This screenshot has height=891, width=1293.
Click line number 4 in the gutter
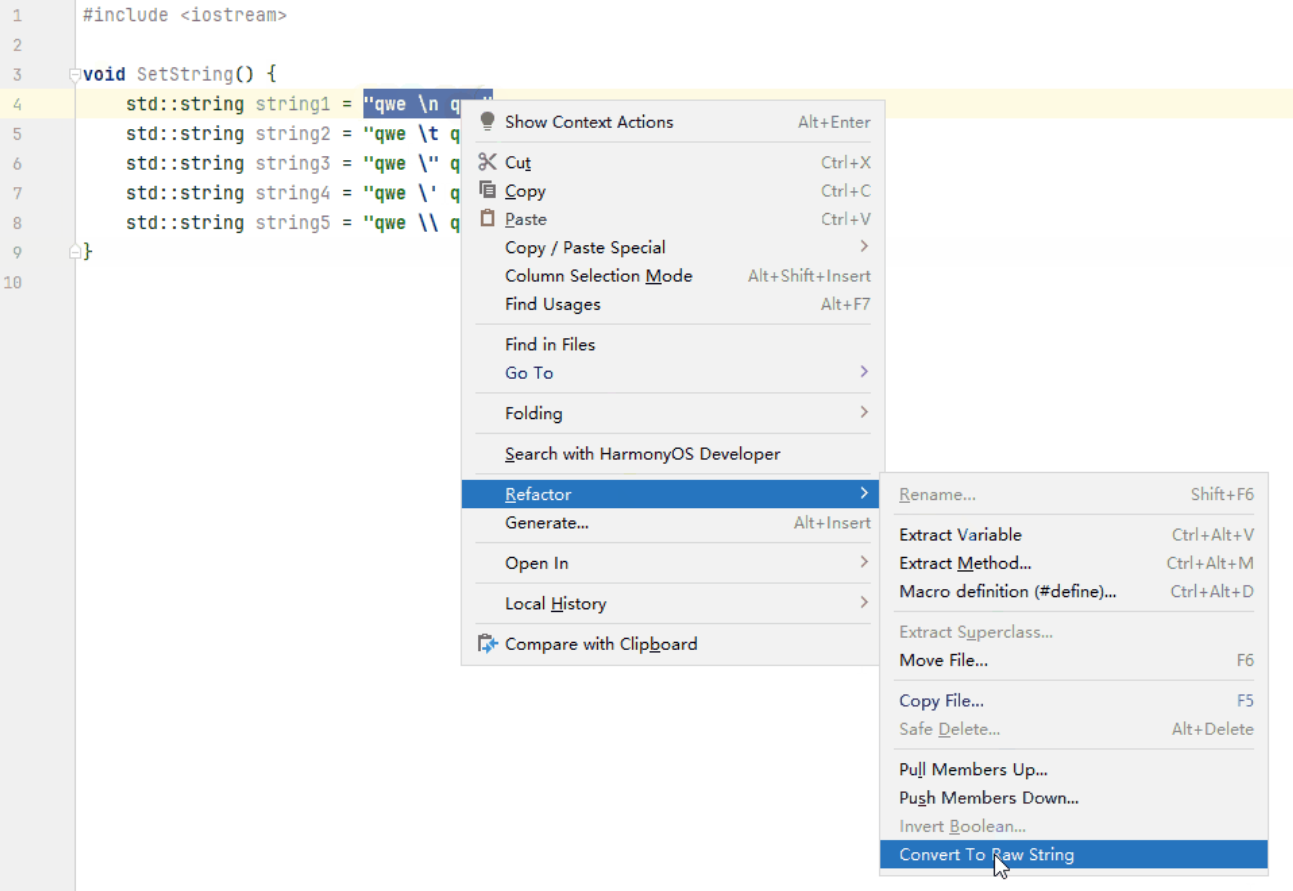click(17, 104)
